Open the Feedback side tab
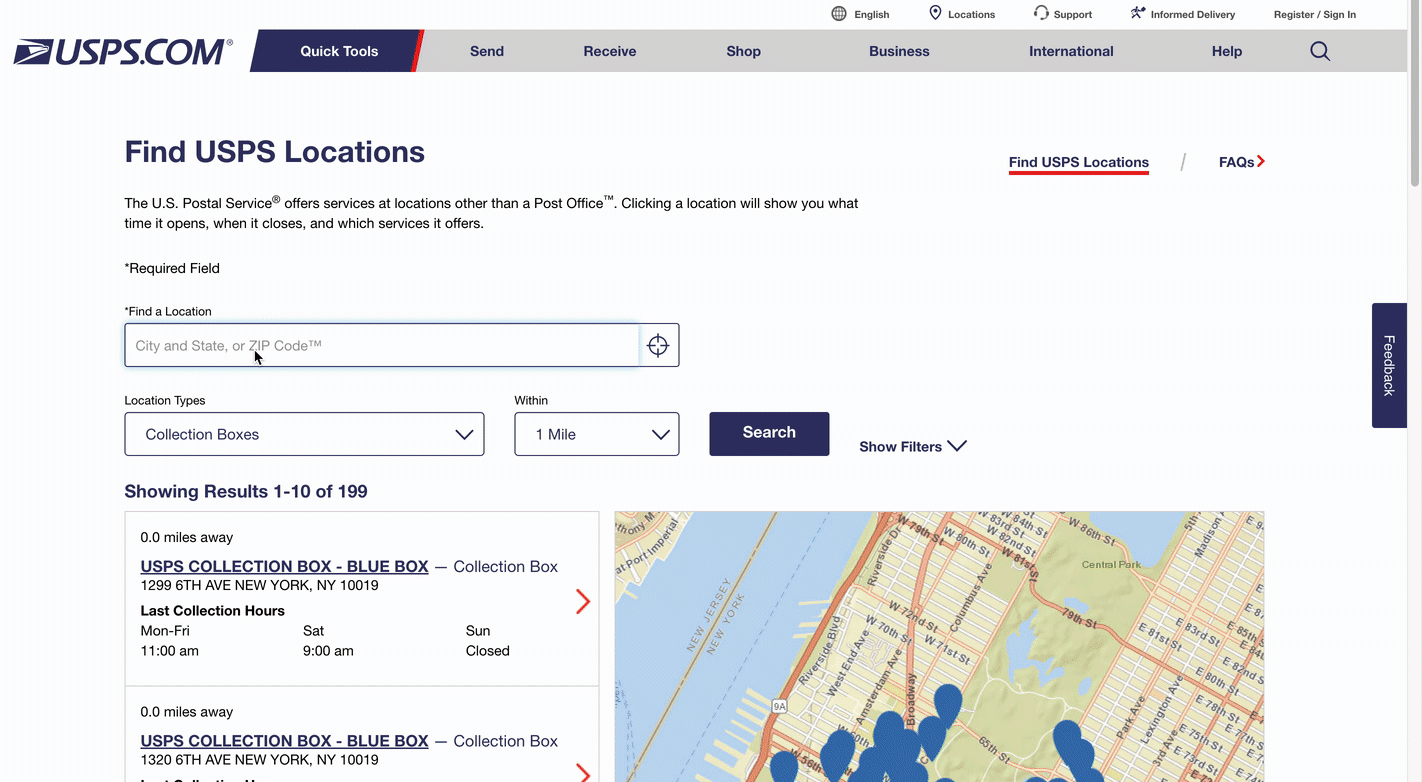1422x782 pixels. [1389, 365]
